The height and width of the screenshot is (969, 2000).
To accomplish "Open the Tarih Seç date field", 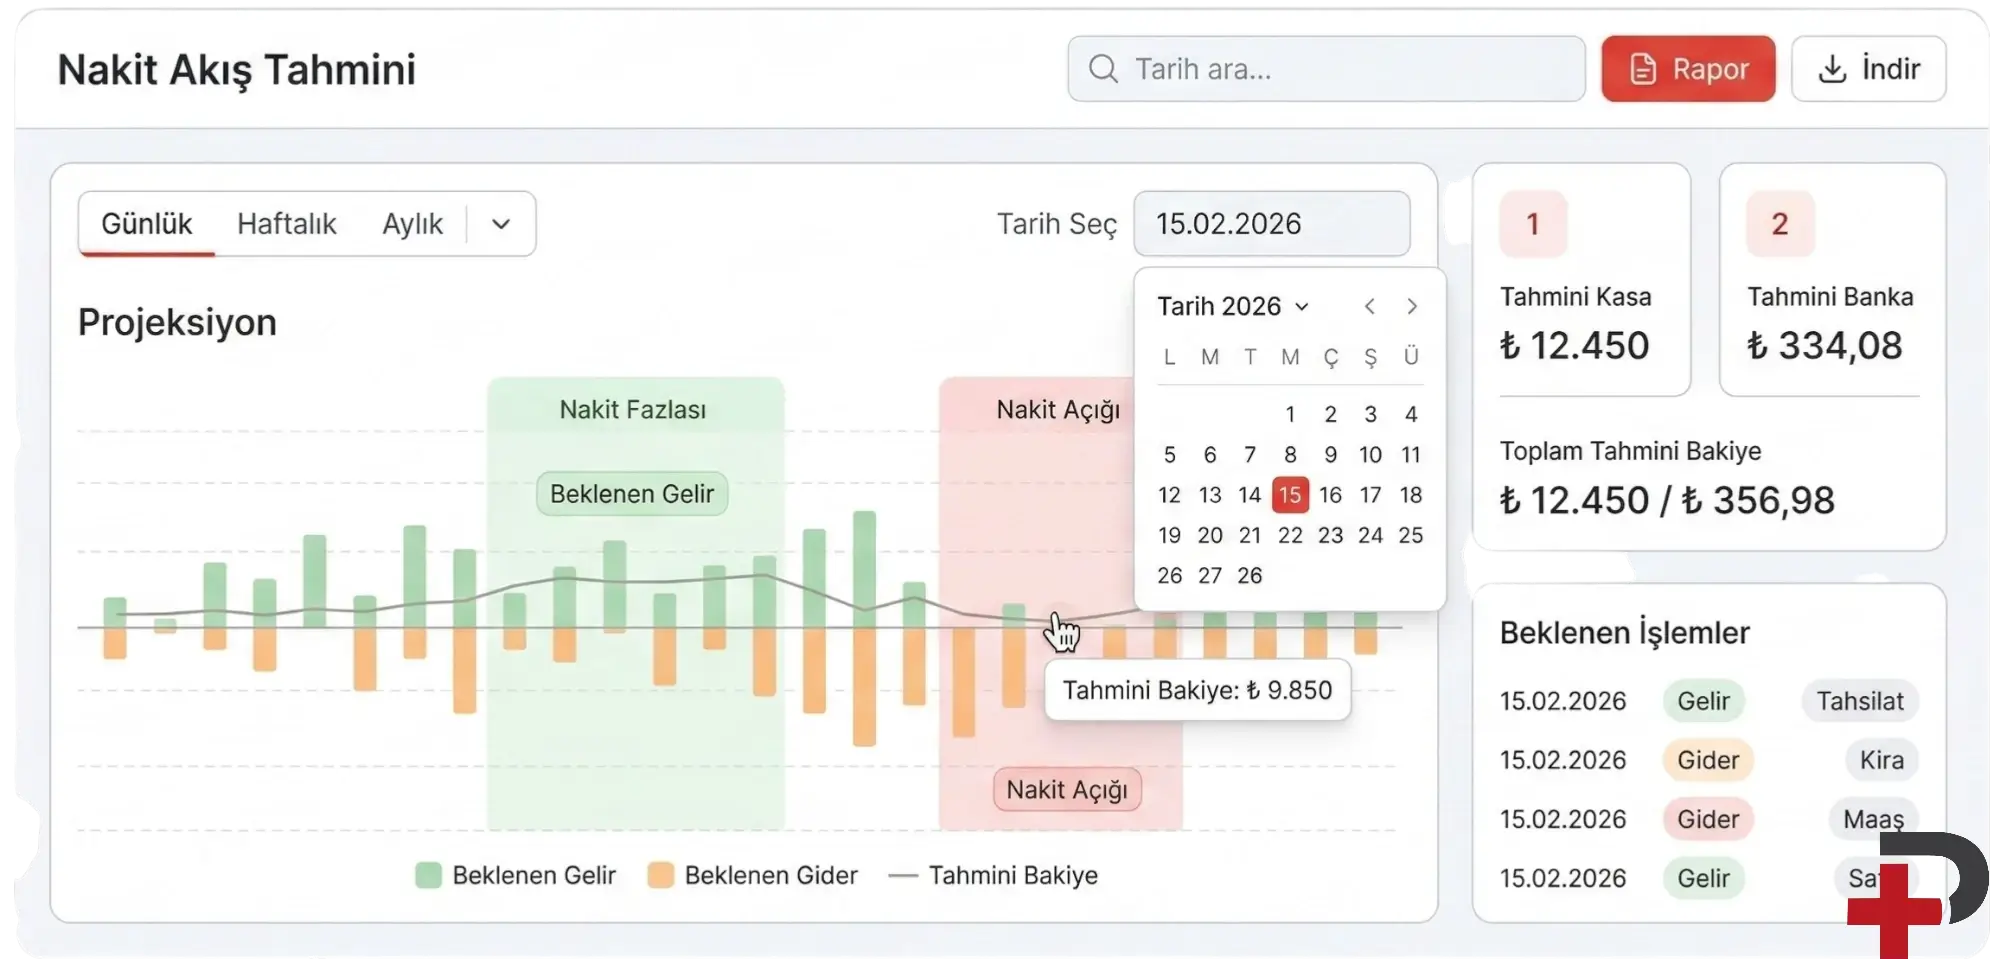I will tap(1271, 224).
